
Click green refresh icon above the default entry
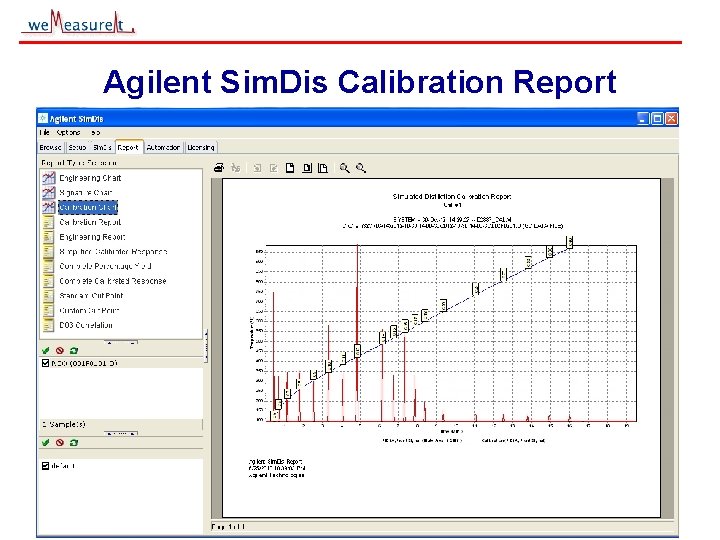tap(73, 443)
